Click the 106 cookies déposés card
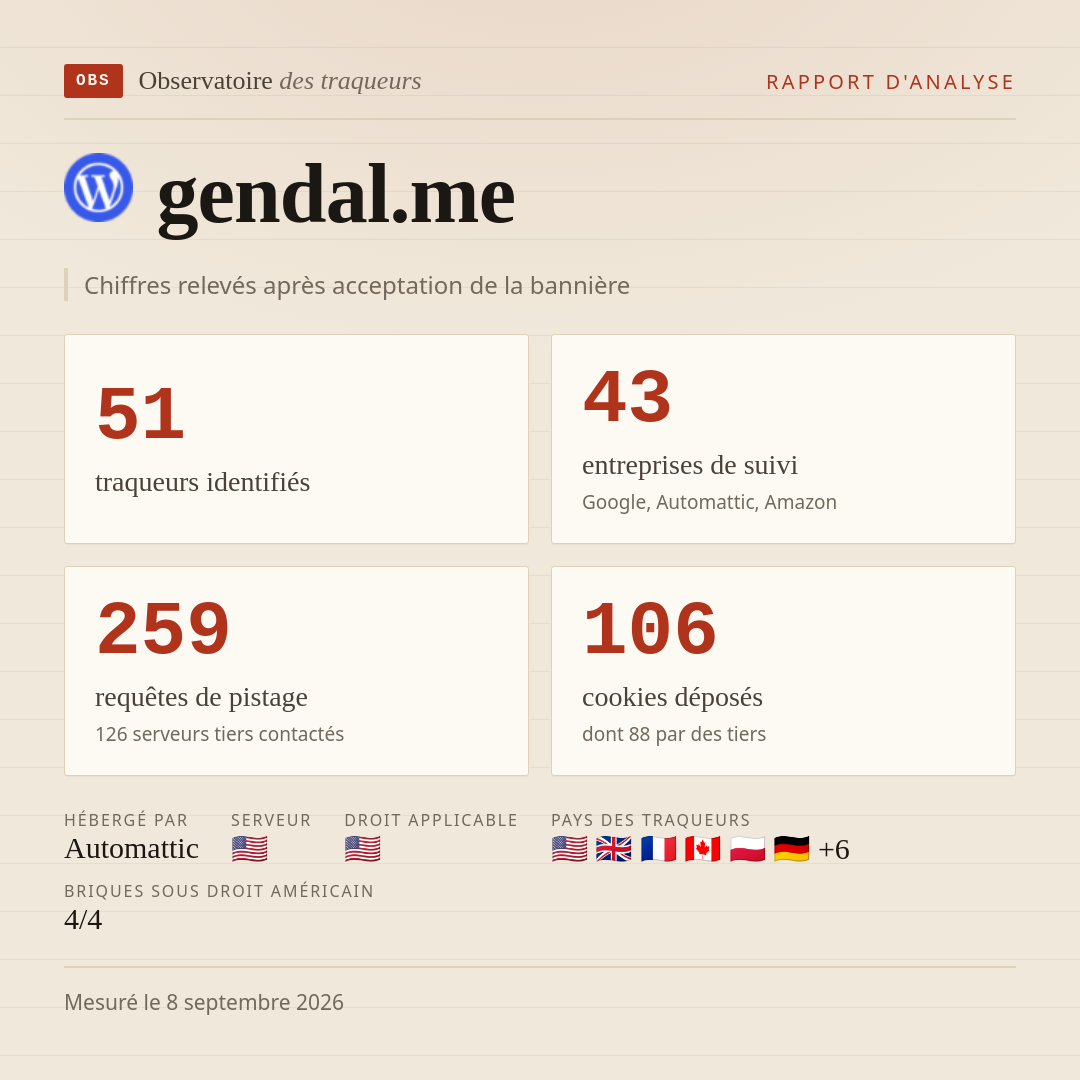The width and height of the screenshot is (1080, 1080). (x=783, y=671)
